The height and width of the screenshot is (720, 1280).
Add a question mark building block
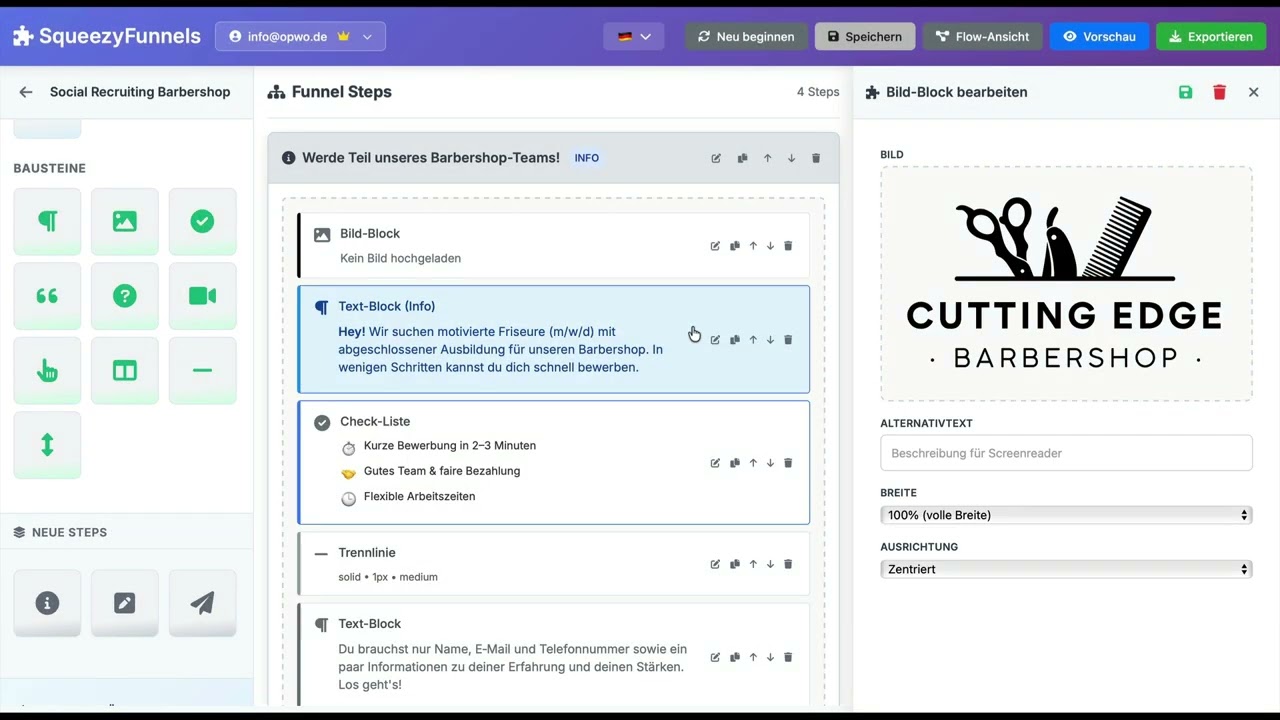click(125, 296)
